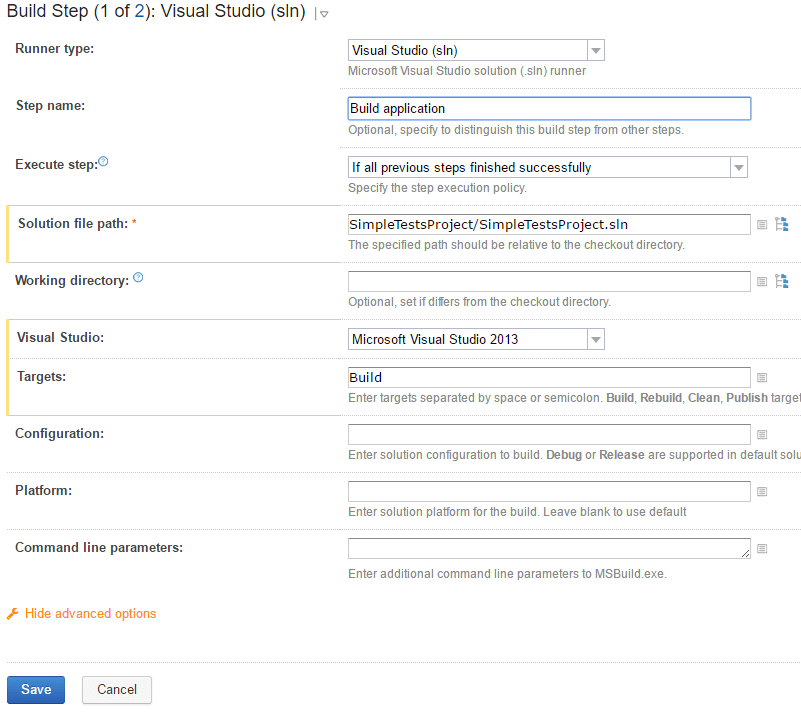Image resolution: width=801 pixels, height=718 pixels.
Task: Open the Execute step policy dropdown
Action: [548, 167]
